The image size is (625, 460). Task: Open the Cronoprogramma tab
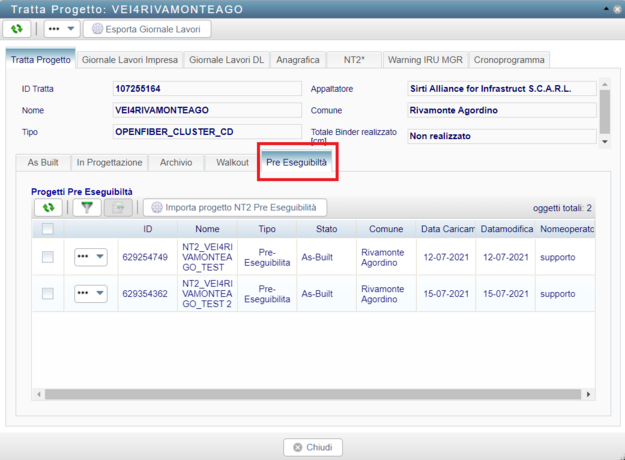[x=509, y=60]
